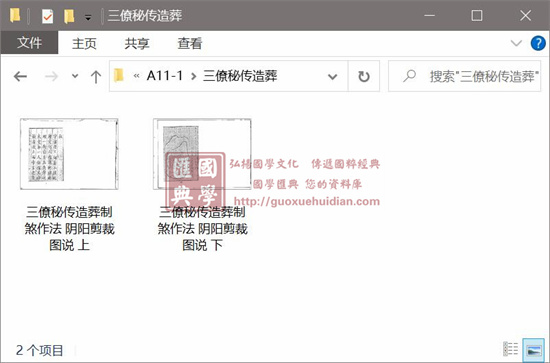Switch to the 主页 ribbon tab
This screenshot has height=363, width=550.
click(84, 43)
